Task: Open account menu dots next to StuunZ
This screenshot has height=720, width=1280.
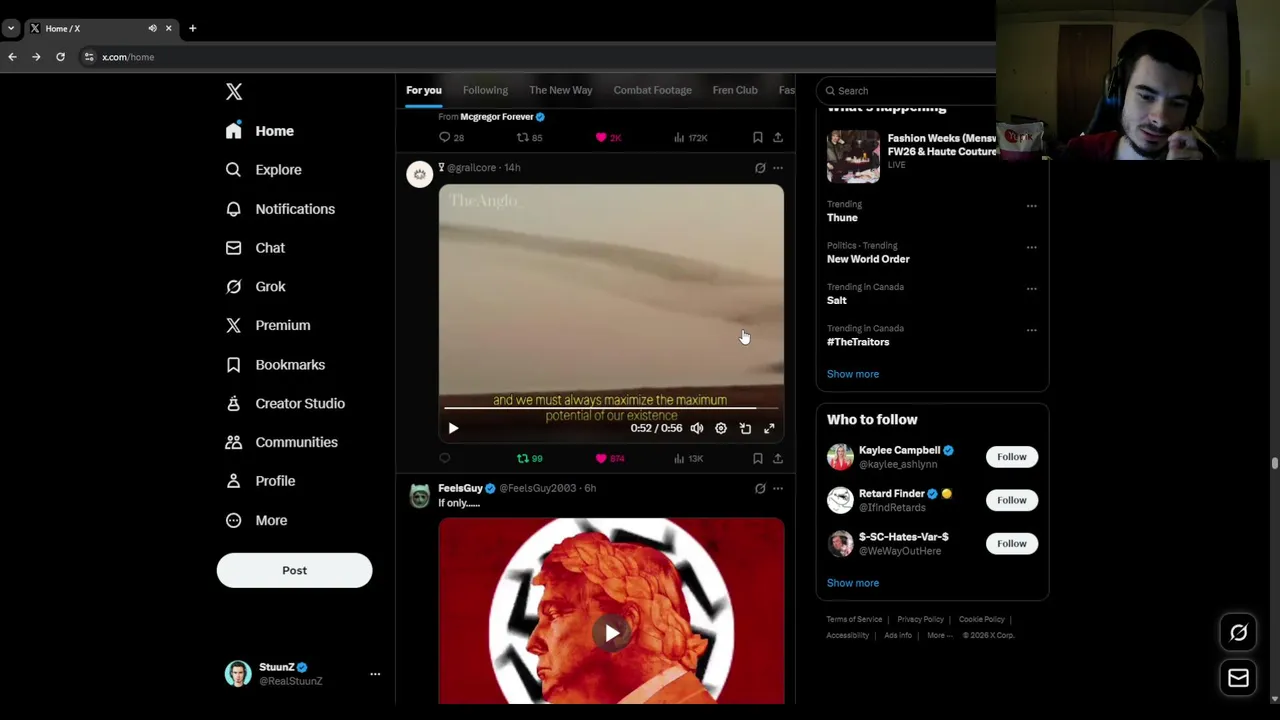Action: (x=375, y=674)
